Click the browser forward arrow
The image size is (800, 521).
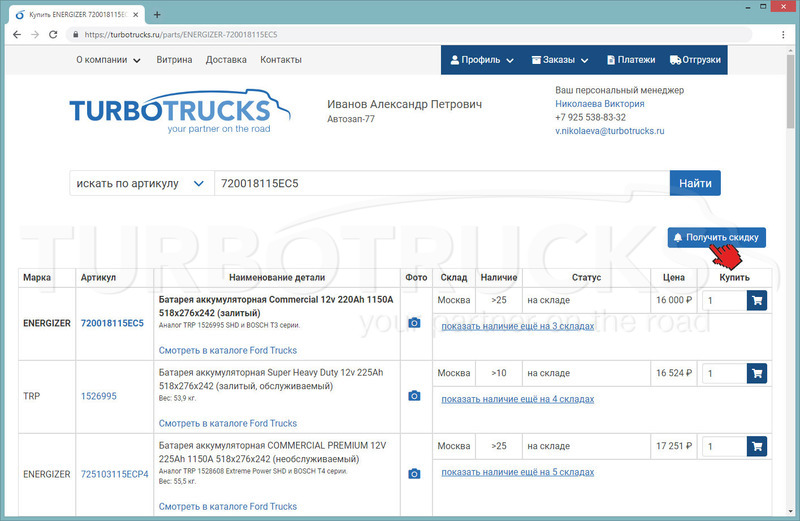click(35, 35)
